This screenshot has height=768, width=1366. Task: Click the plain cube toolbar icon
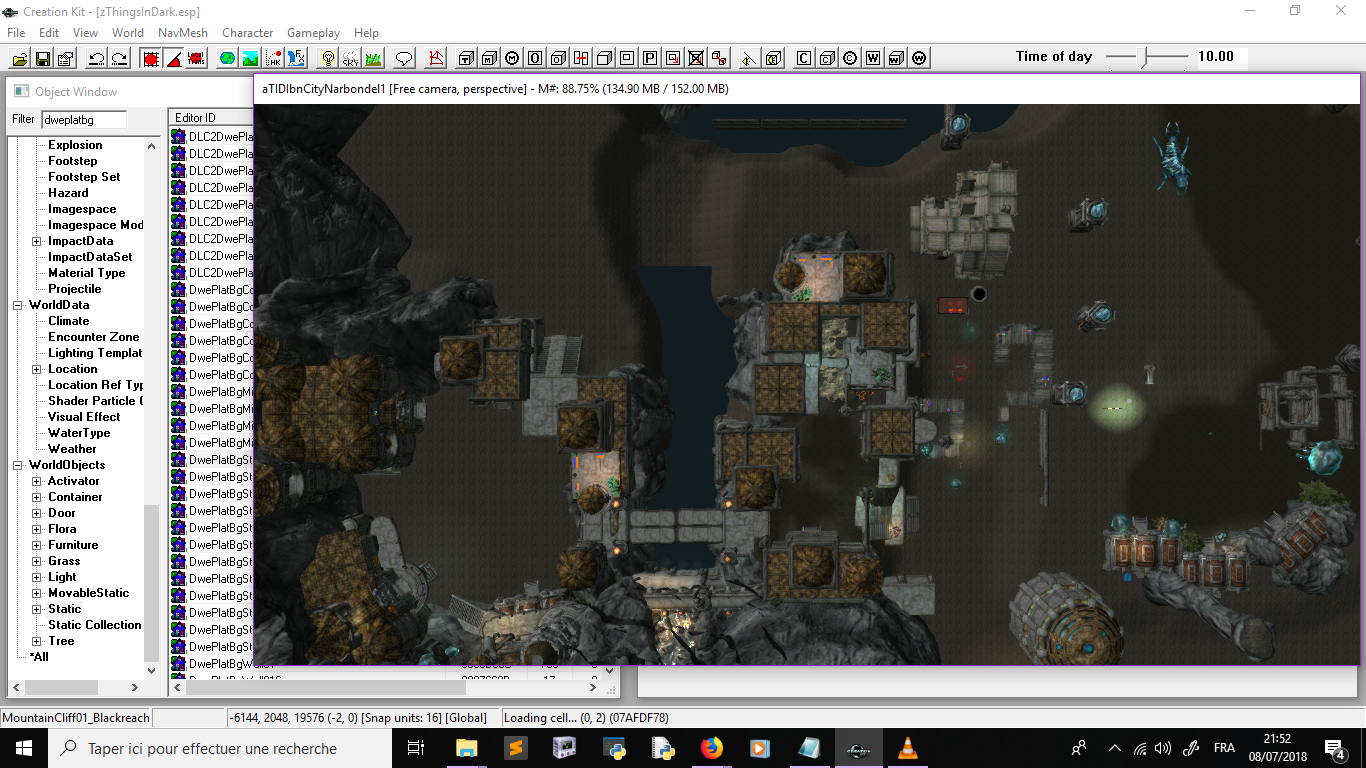click(x=604, y=58)
